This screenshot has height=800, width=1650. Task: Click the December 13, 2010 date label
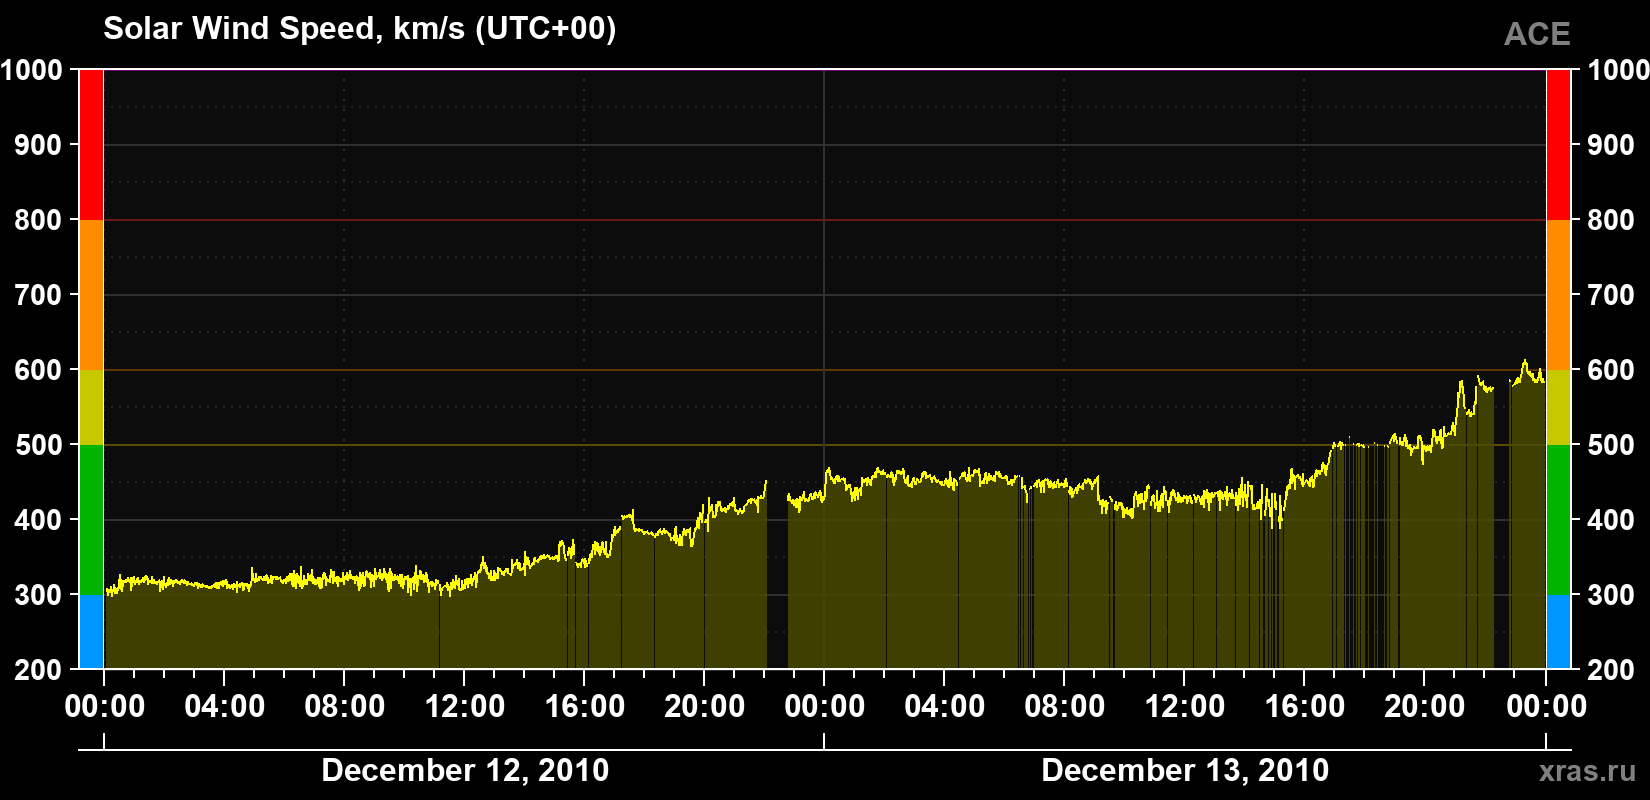click(x=1185, y=770)
